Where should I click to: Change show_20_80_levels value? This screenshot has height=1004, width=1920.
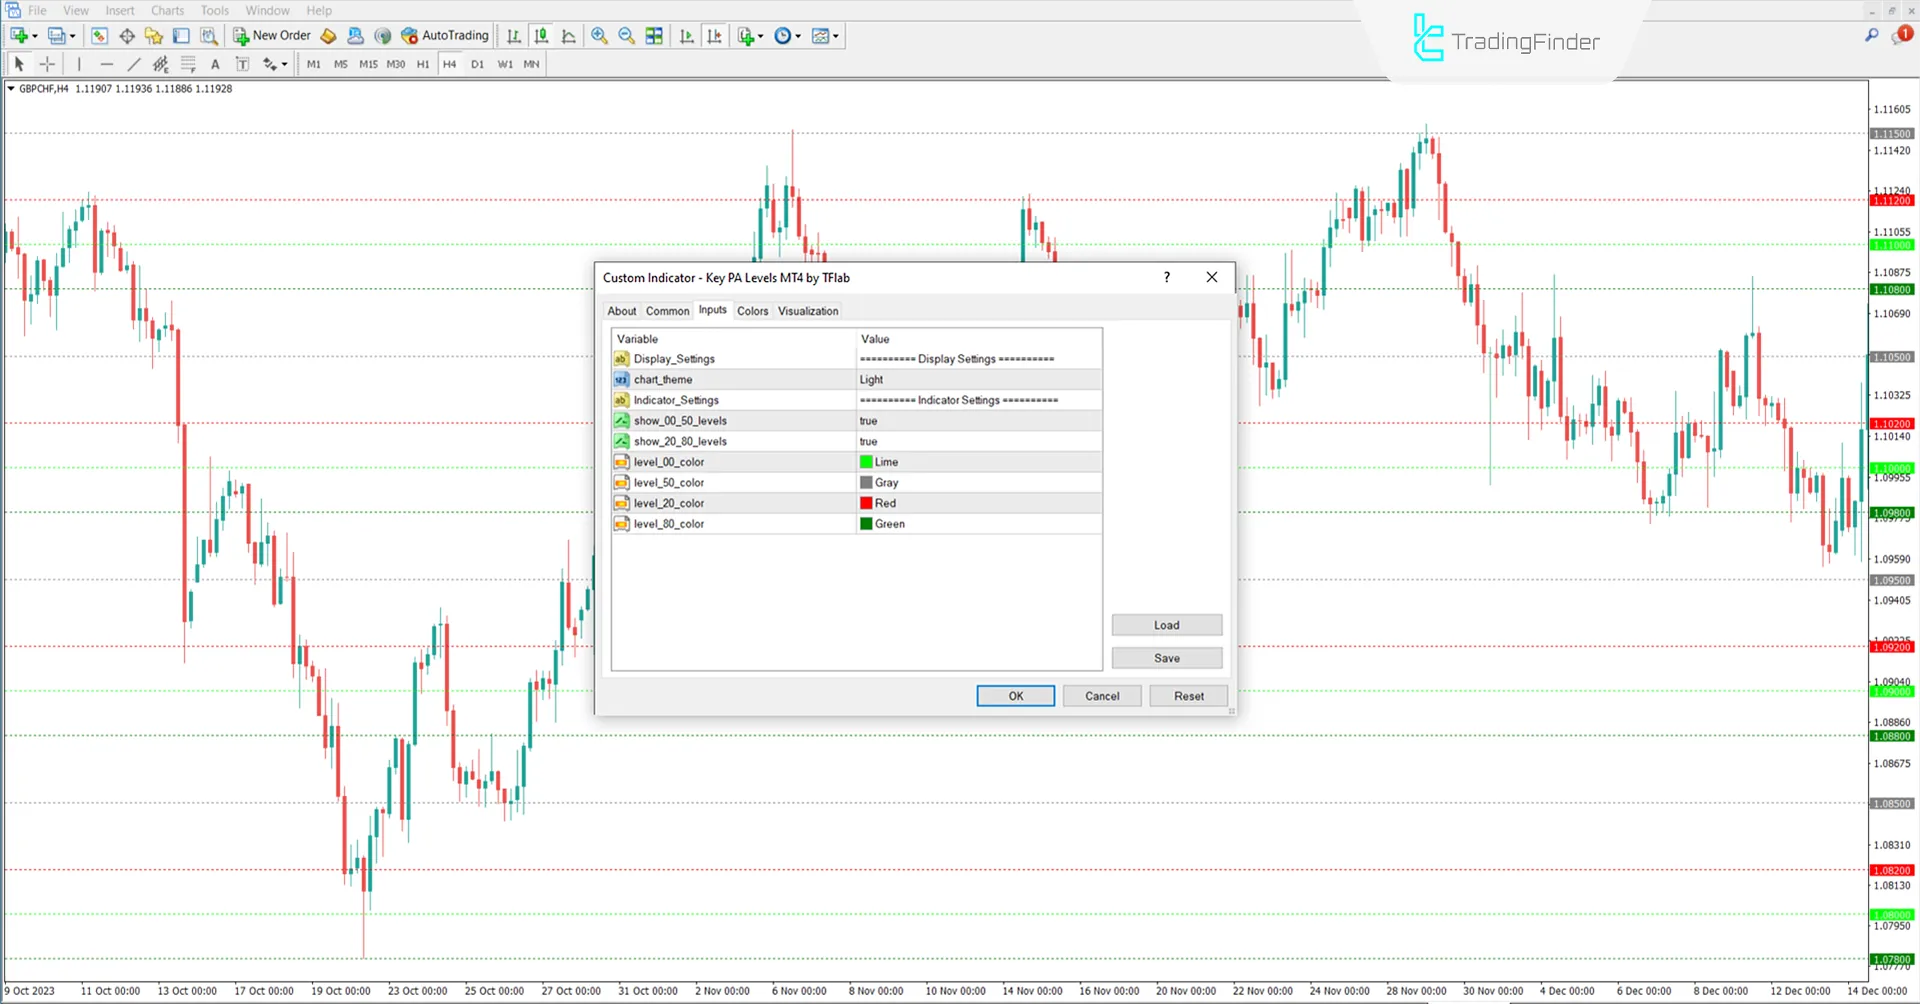tap(978, 441)
